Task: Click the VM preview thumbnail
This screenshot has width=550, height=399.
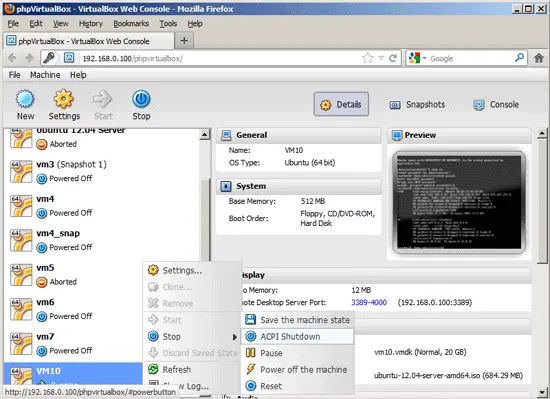Action: click(x=459, y=203)
